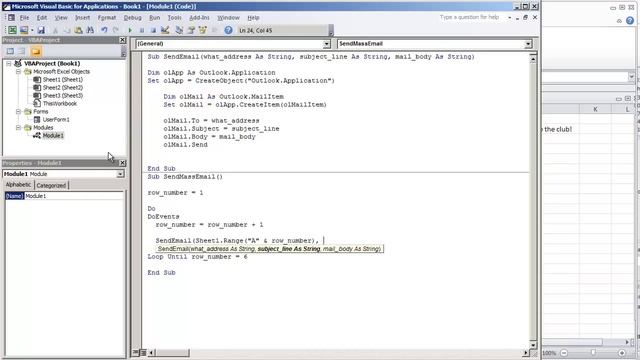Click the code window horizontal scrollbar thumb

click(173, 353)
